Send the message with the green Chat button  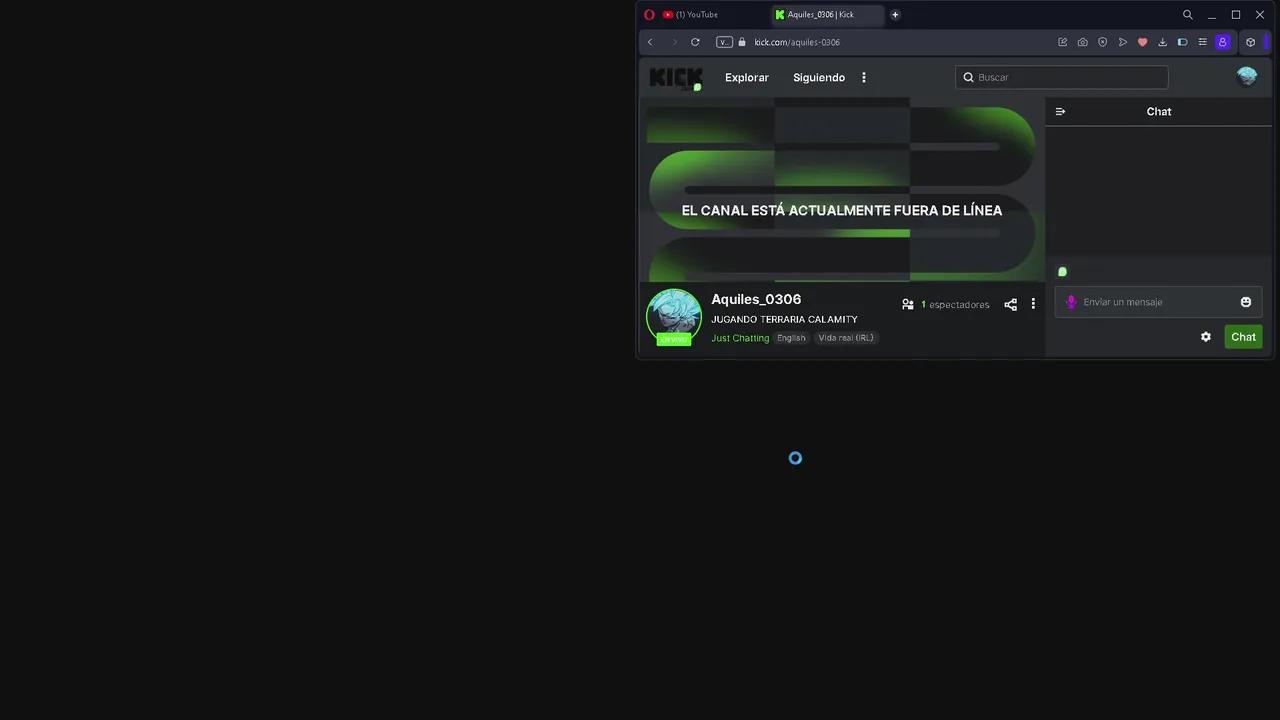[x=1243, y=337]
